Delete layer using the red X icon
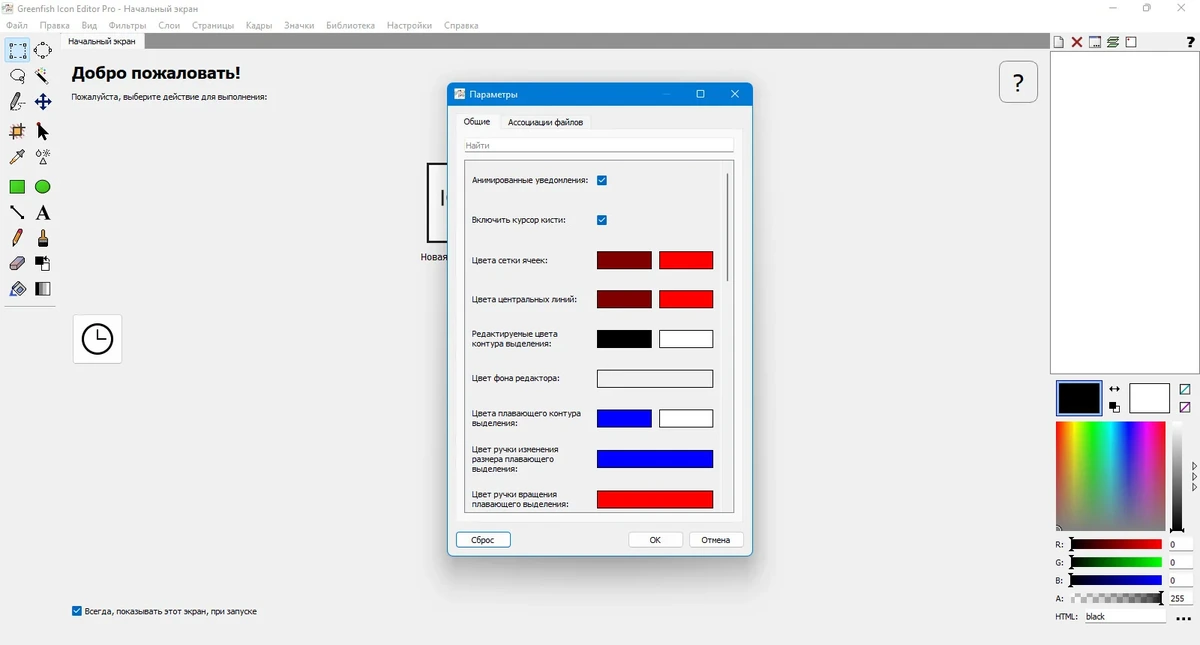The image size is (1200, 645). click(x=1077, y=42)
